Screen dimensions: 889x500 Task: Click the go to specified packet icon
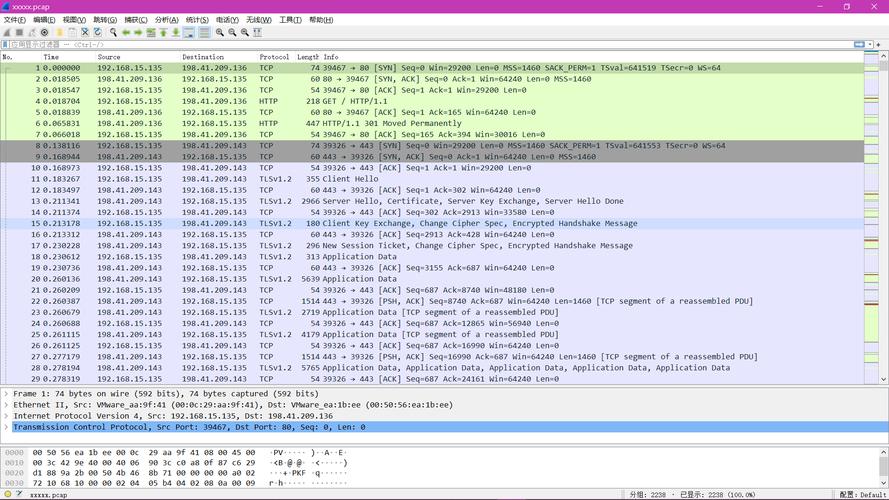(x=151, y=33)
